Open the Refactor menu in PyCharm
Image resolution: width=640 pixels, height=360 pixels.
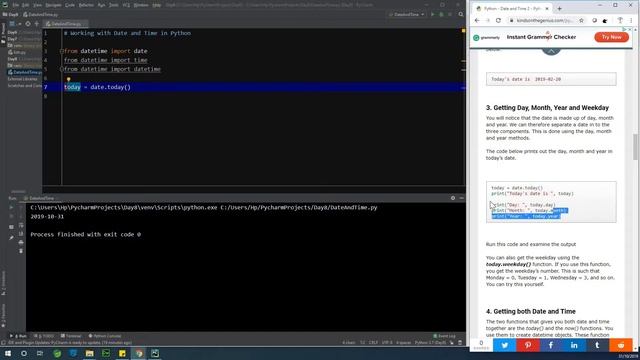[86, 5]
